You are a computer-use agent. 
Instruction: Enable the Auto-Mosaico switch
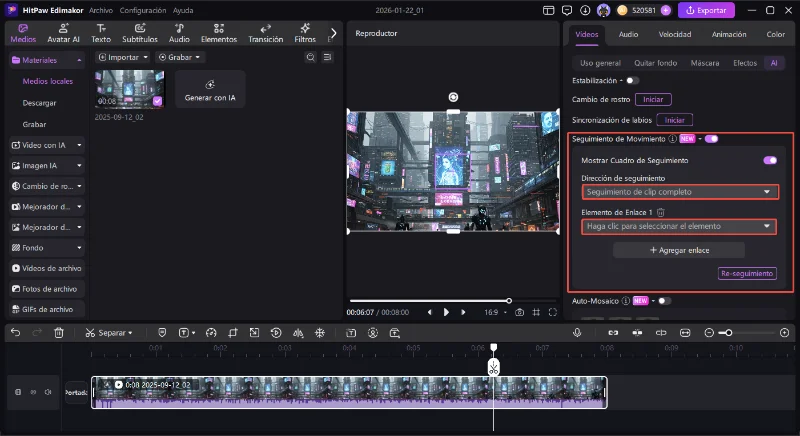click(664, 300)
